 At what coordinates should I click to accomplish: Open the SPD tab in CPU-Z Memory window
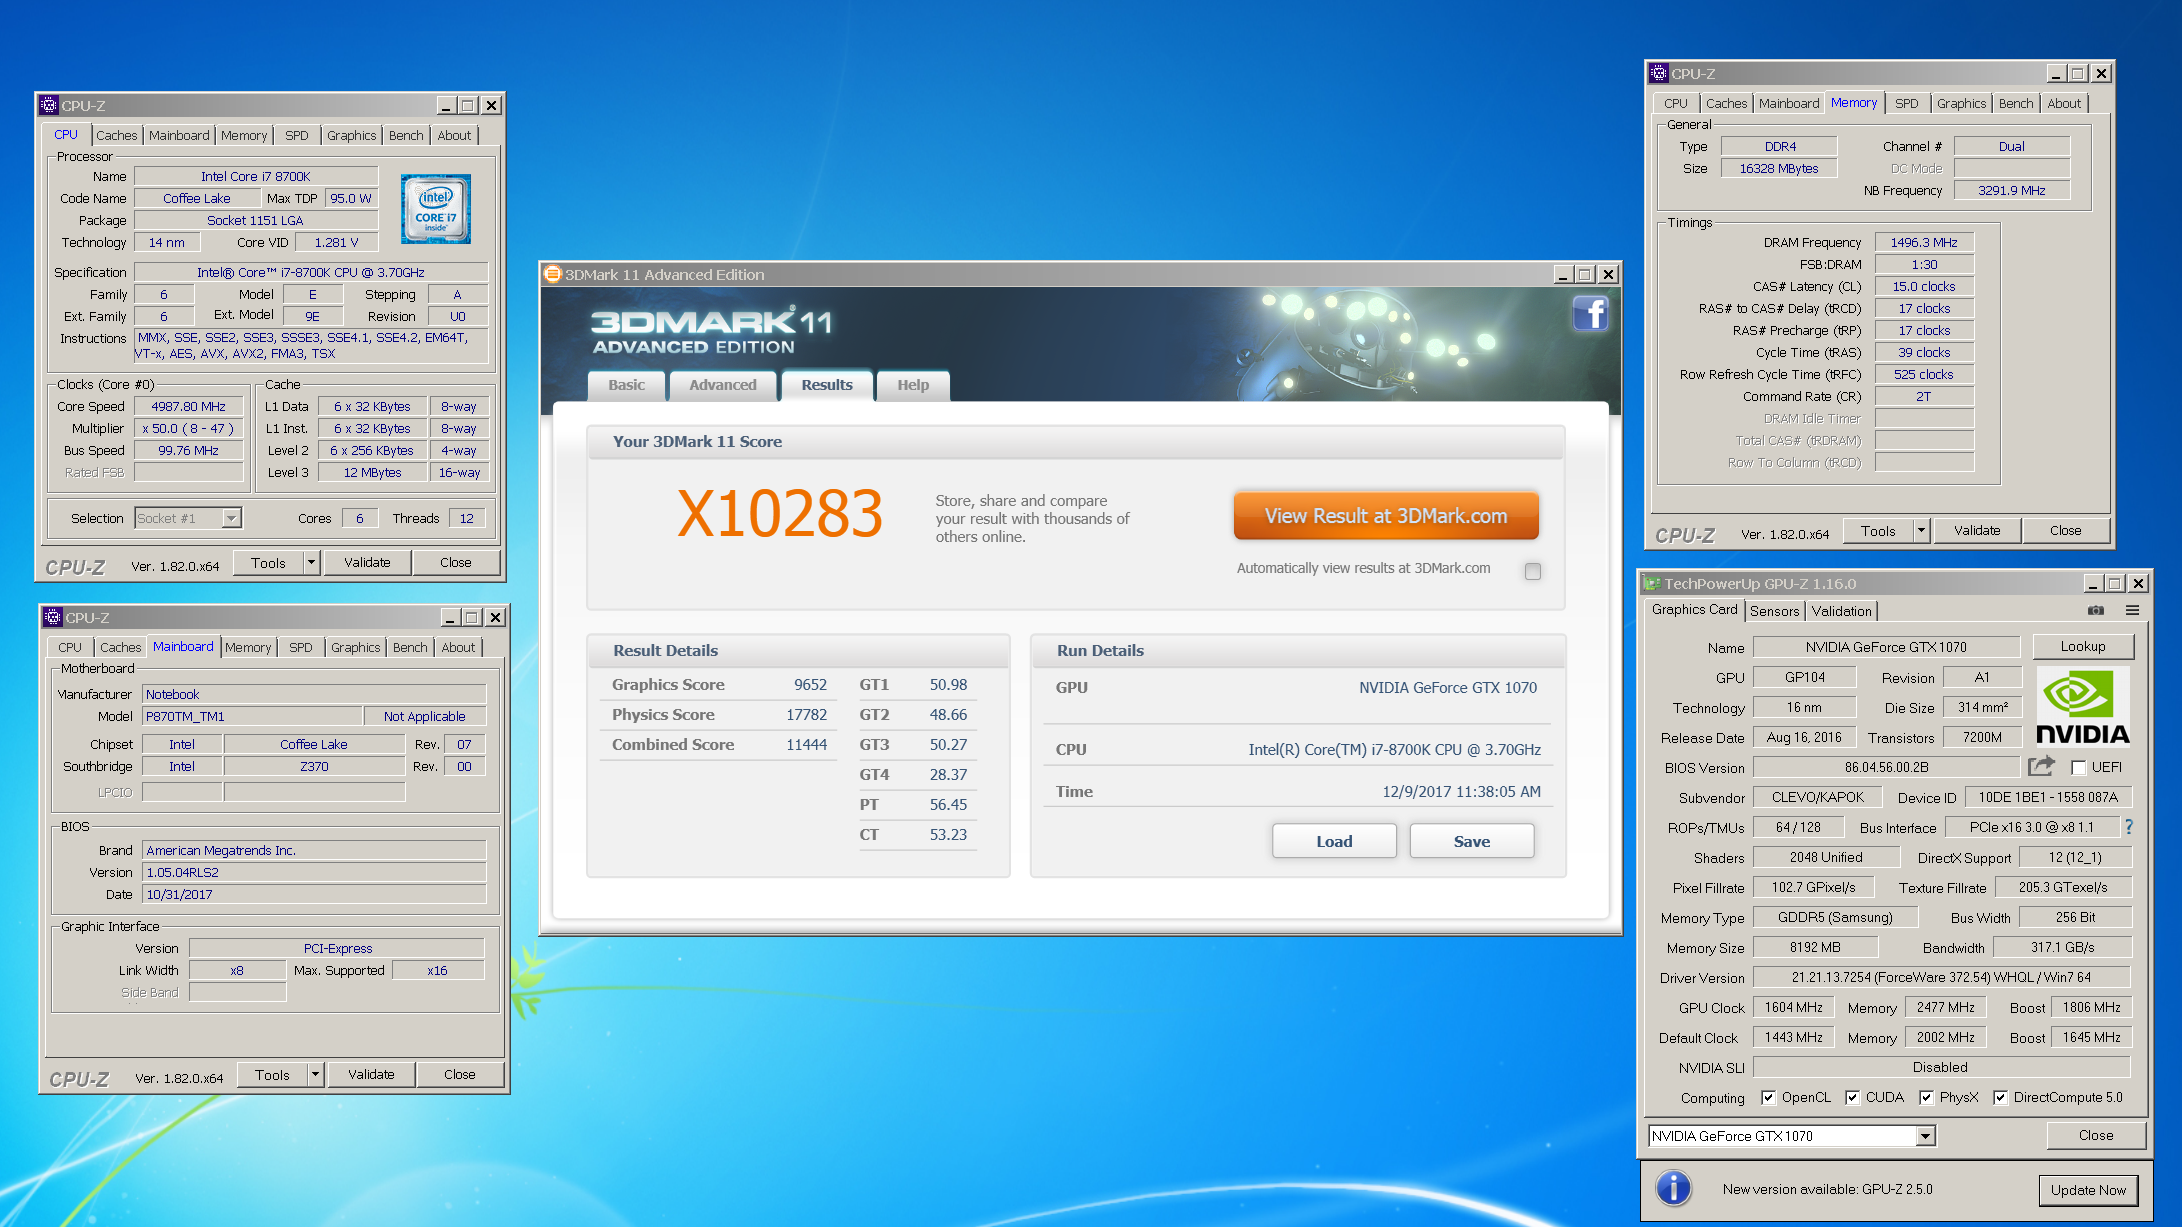coord(1907,103)
